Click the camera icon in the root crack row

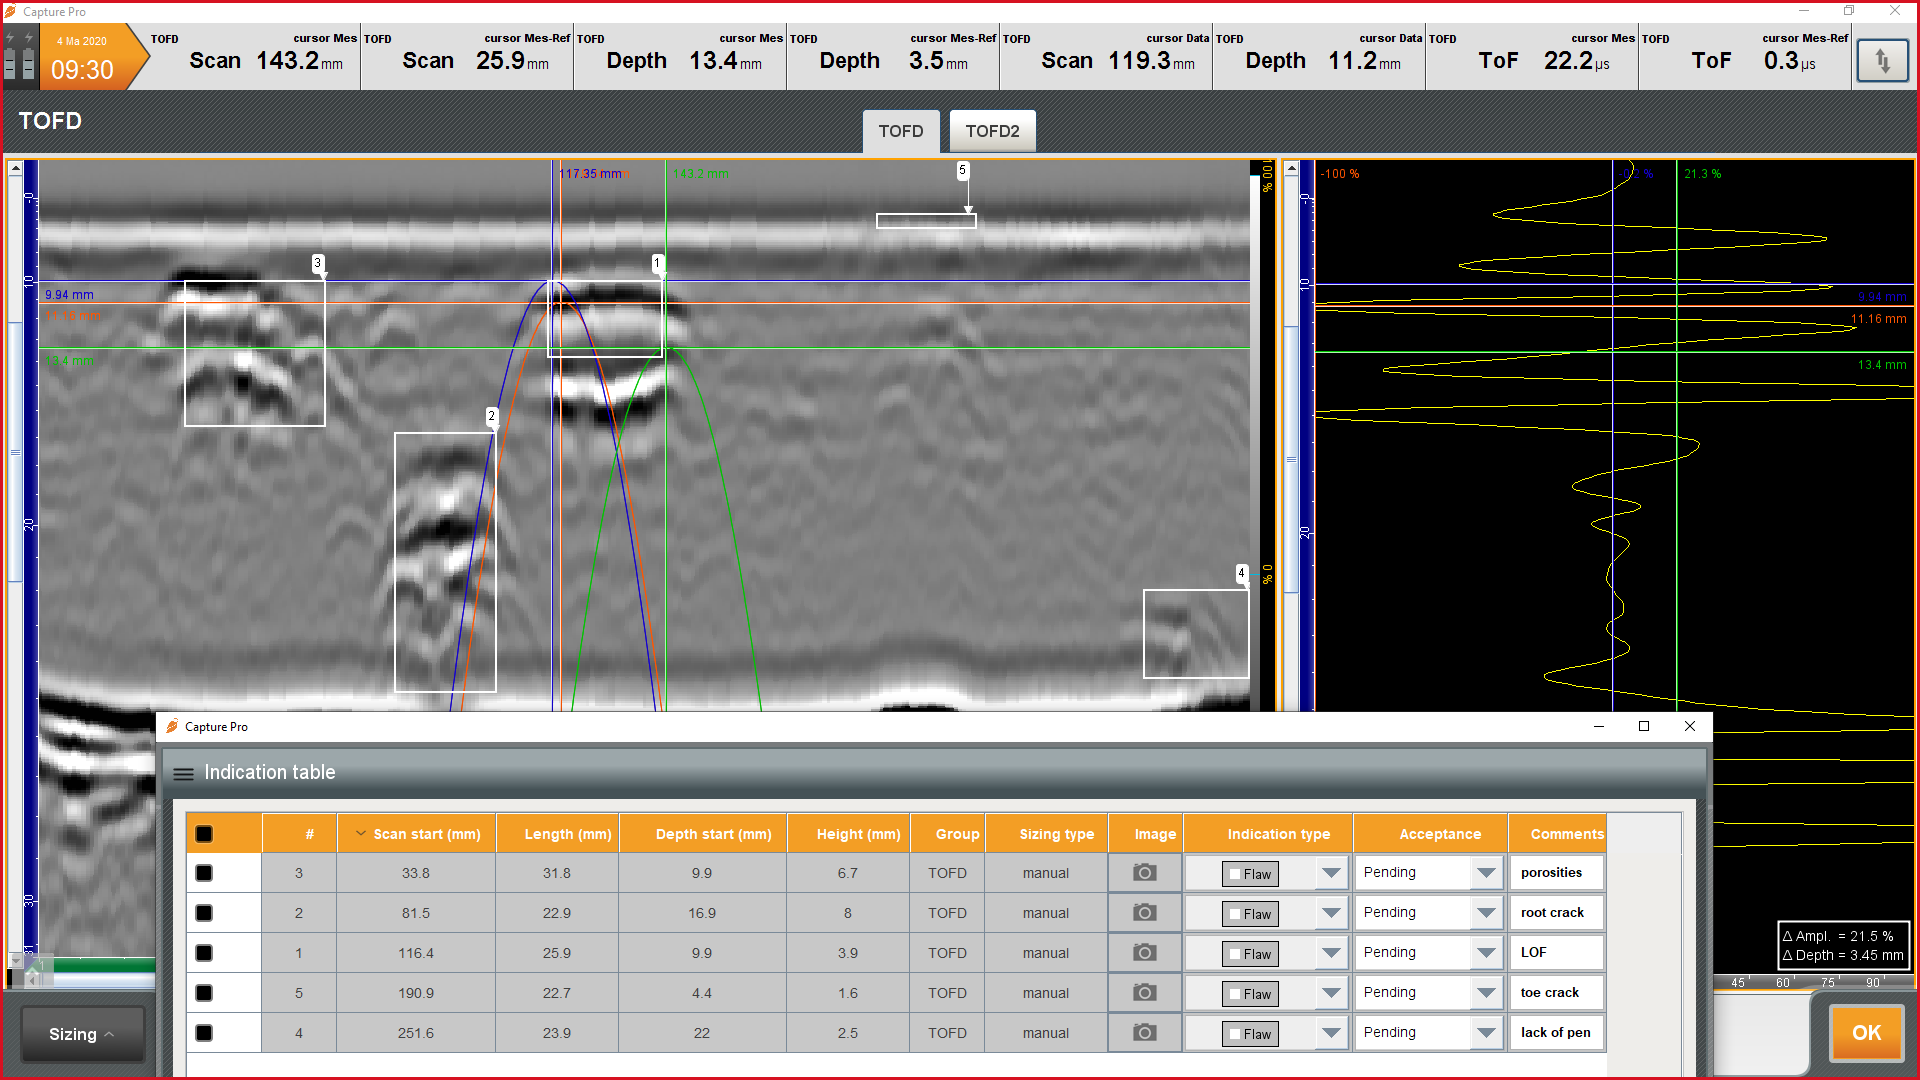1144,912
